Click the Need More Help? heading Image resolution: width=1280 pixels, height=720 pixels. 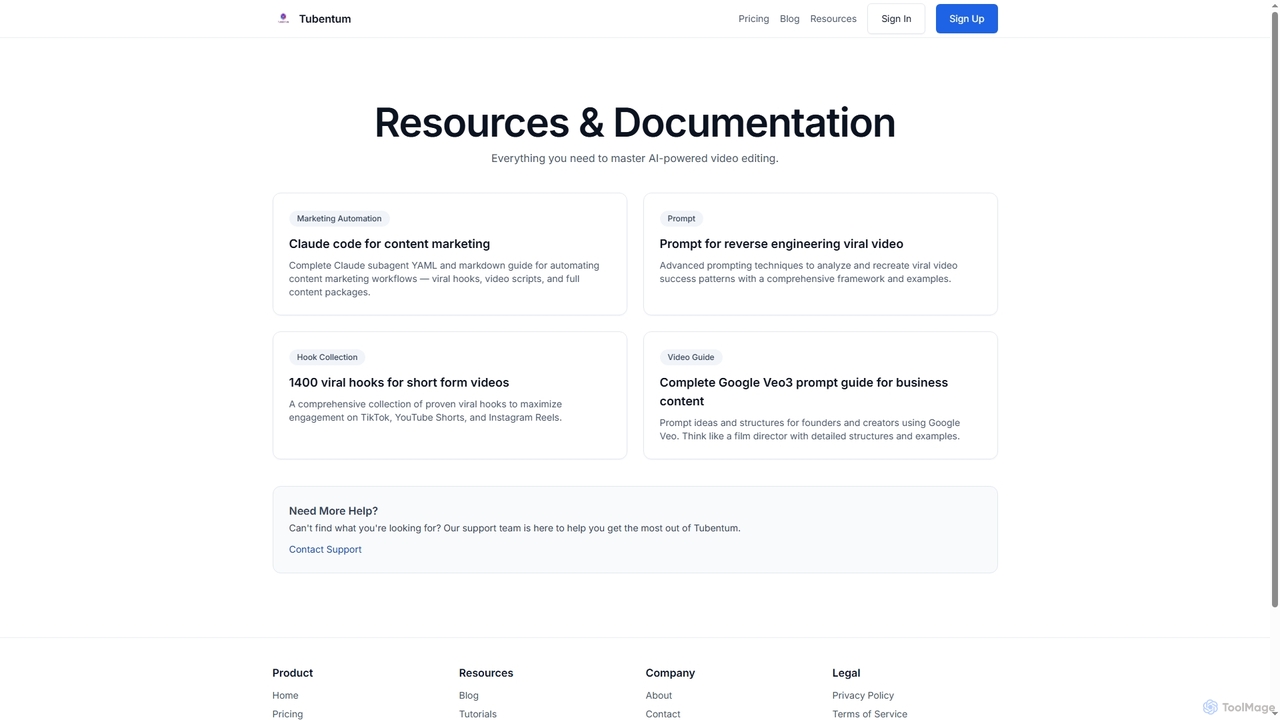(x=333, y=511)
